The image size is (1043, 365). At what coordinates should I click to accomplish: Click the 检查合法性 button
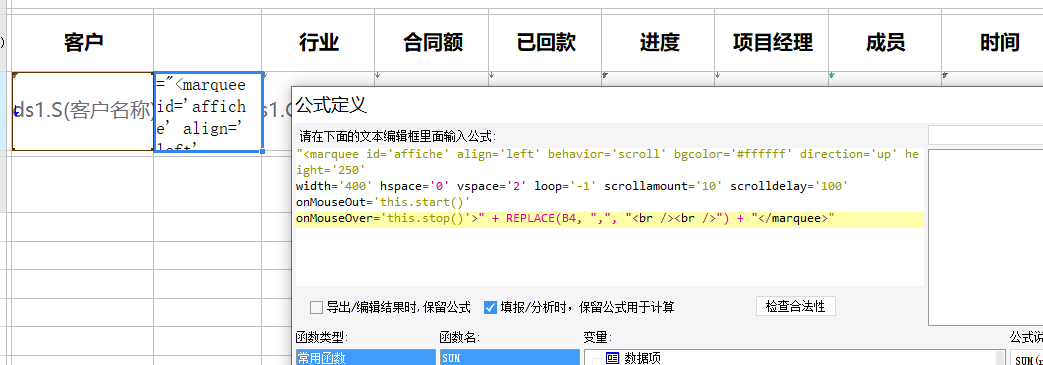pos(796,306)
